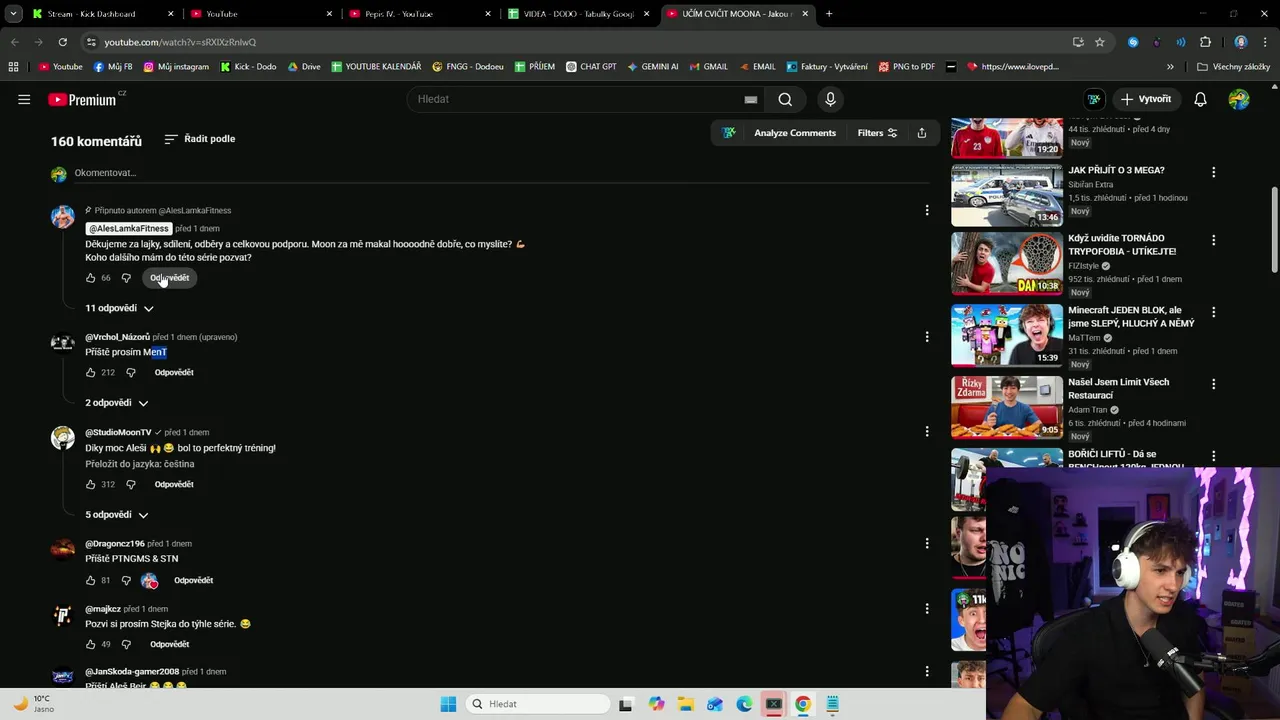Image resolution: width=1280 pixels, height=720 pixels.
Task: Click the Chrome address bar URL
Action: (180, 42)
